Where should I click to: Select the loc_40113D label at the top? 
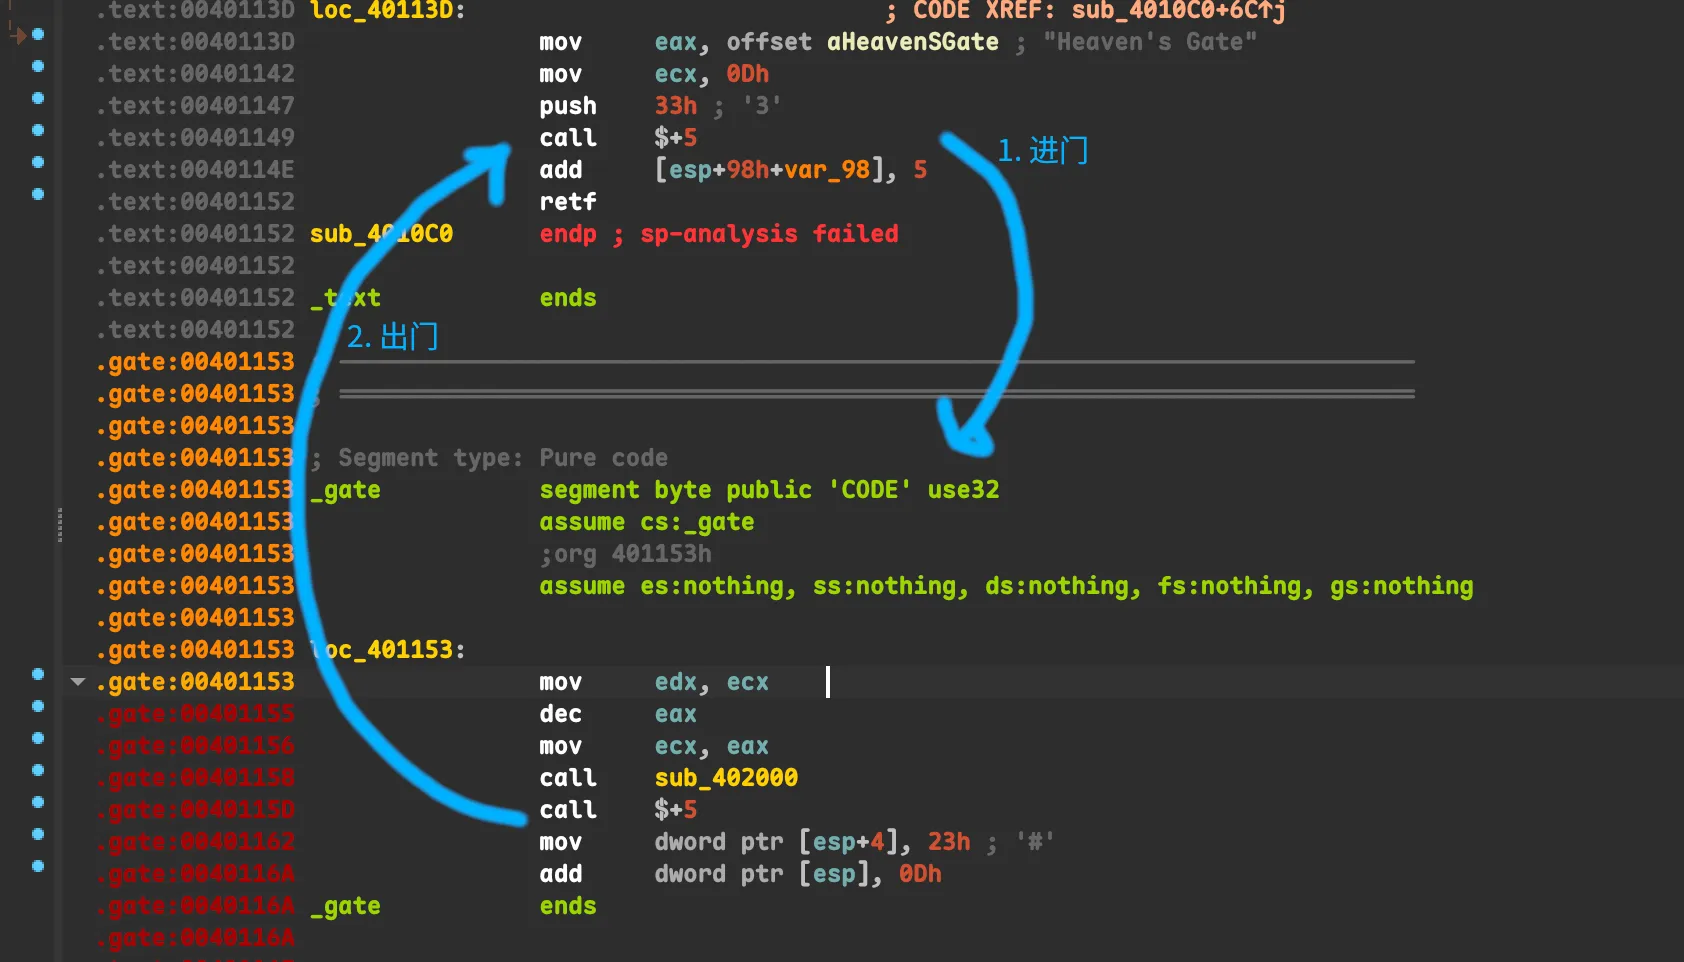pos(387,11)
